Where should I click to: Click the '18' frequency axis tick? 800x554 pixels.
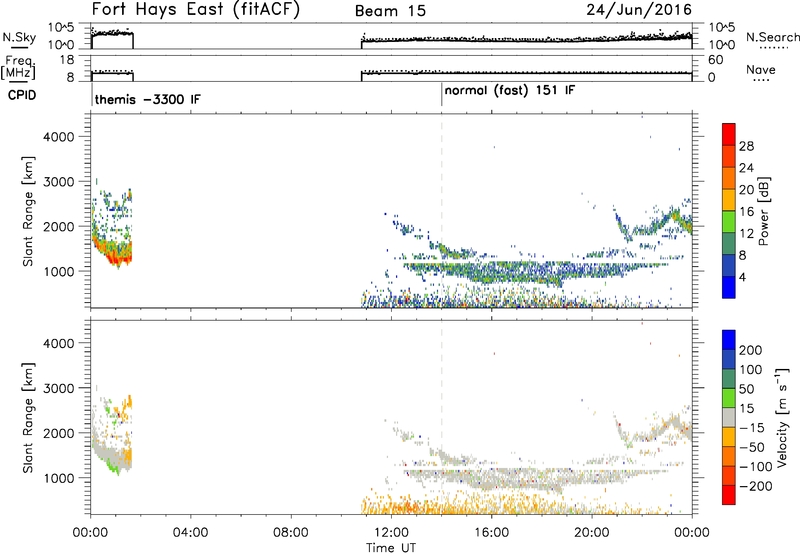pyautogui.click(x=67, y=60)
